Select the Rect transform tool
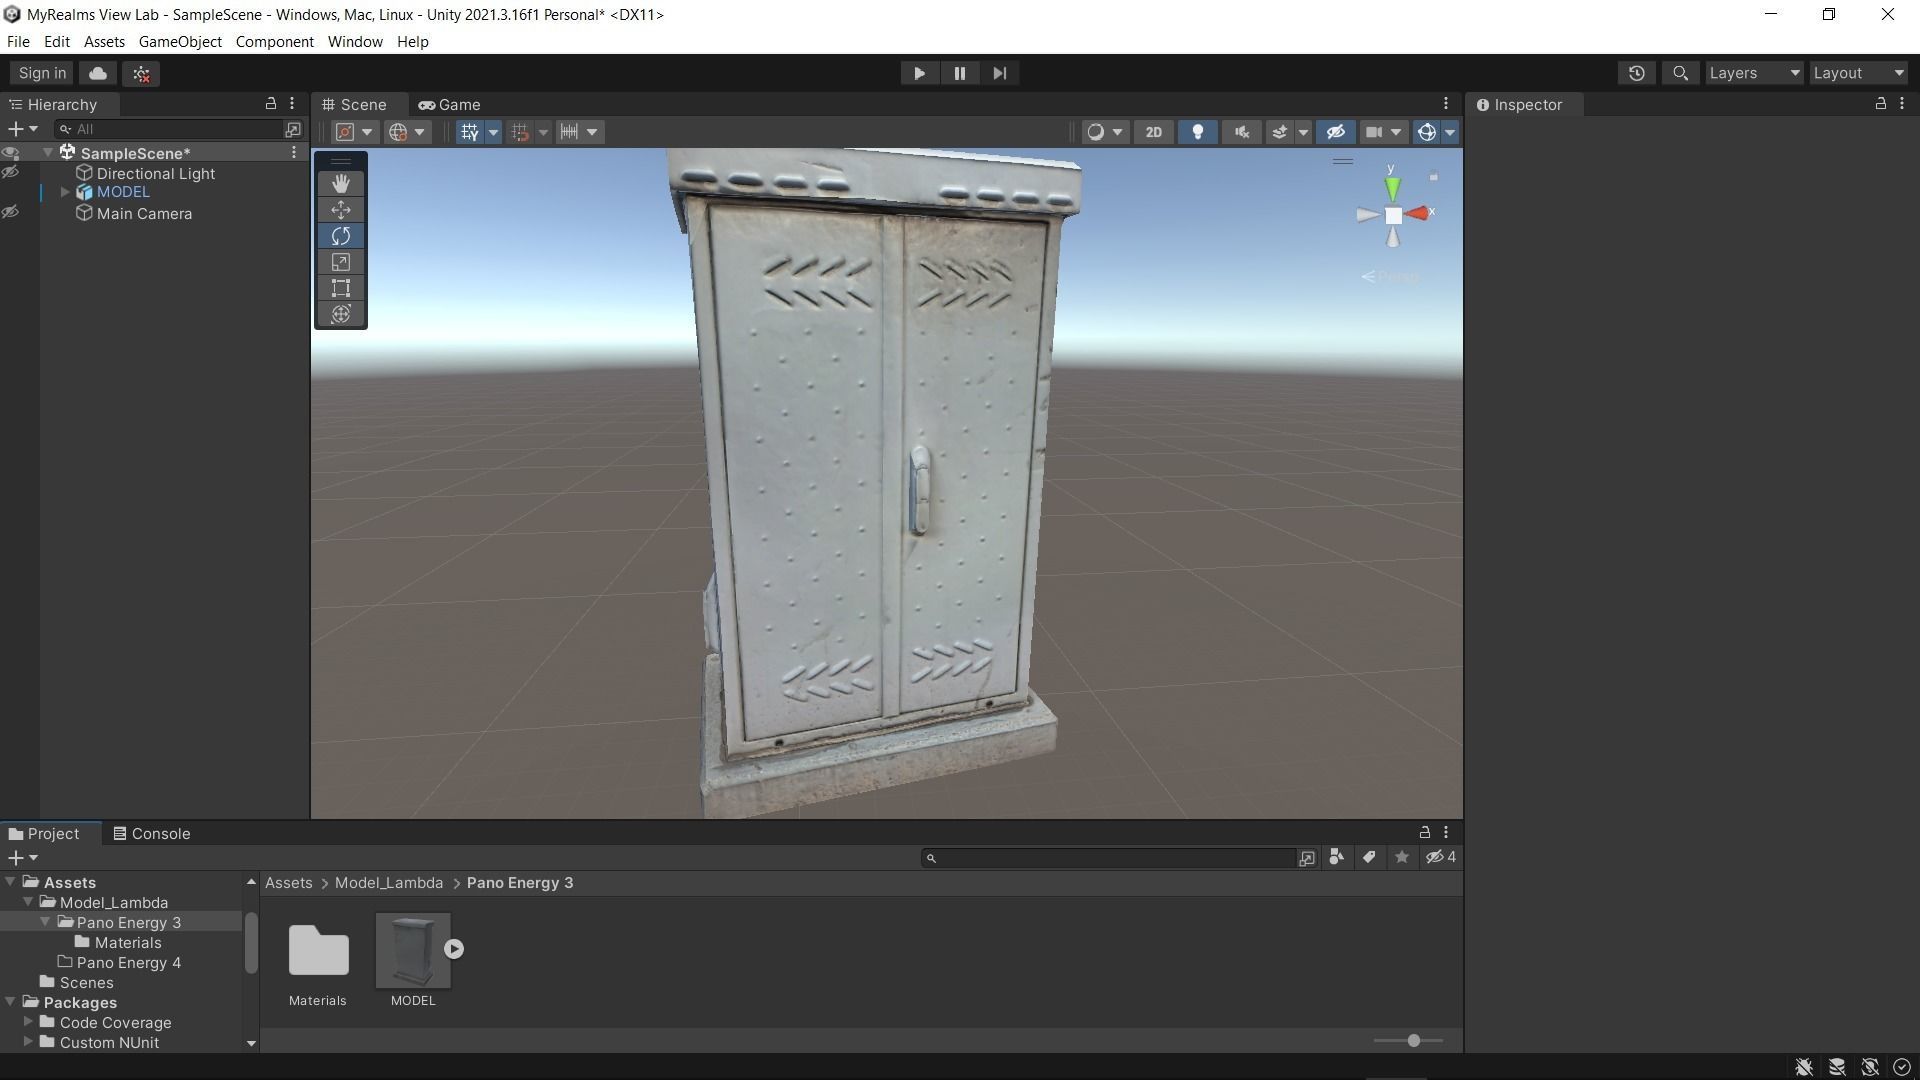1920x1080 pixels. pyautogui.click(x=340, y=288)
